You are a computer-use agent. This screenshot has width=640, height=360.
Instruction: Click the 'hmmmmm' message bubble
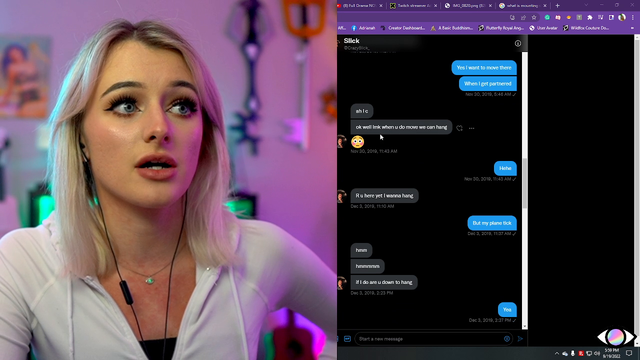[367, 266]
